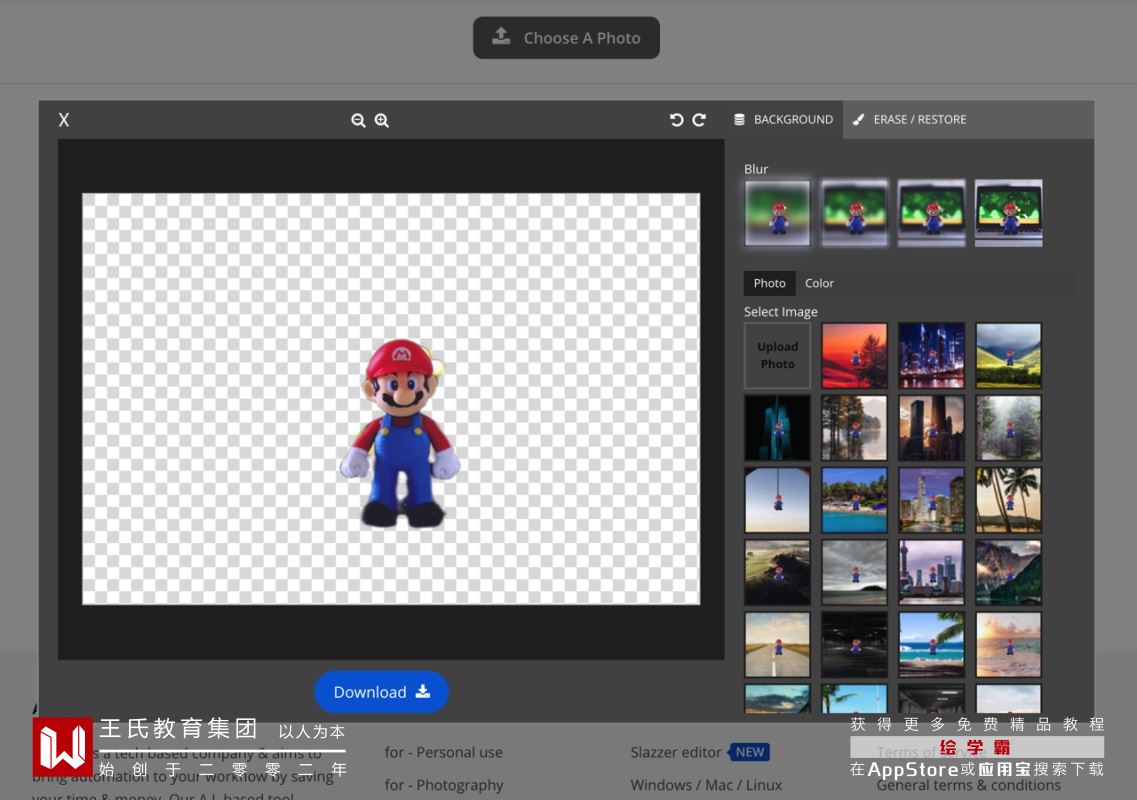Switch to the Erase / Restore tab
Image resolution: width=1137 pixels, height=800 pixels.
(909, 120)
